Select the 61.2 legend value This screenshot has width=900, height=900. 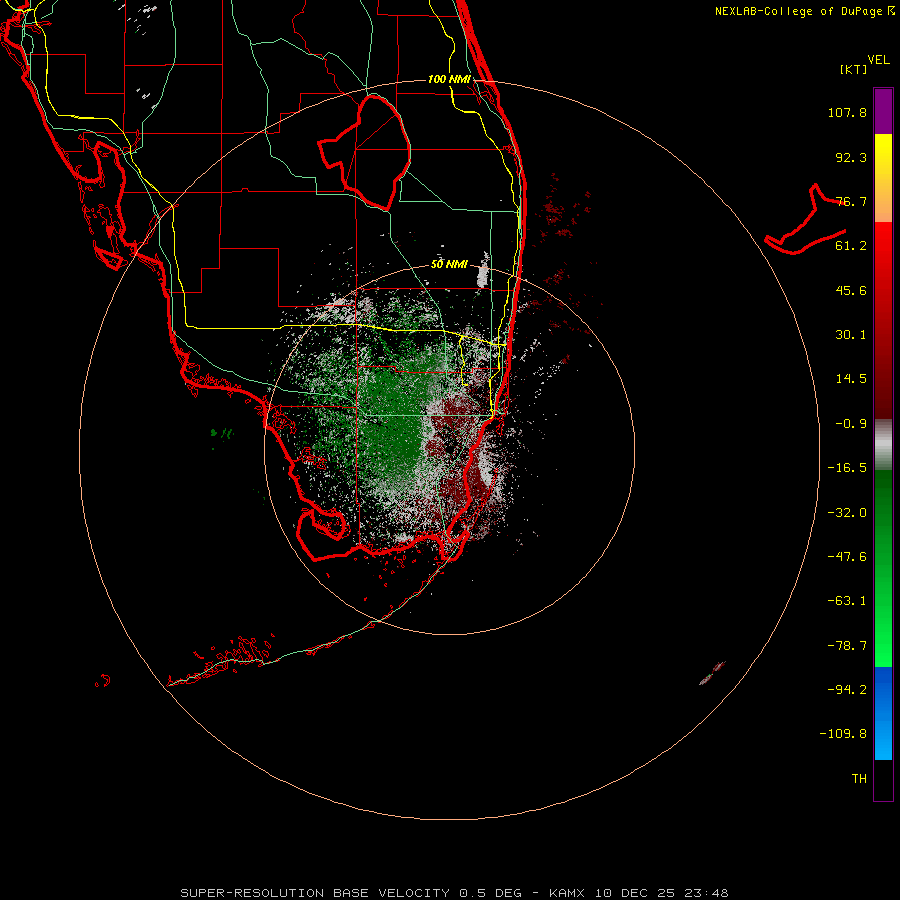pyautogui.click(x=851, y=246)
